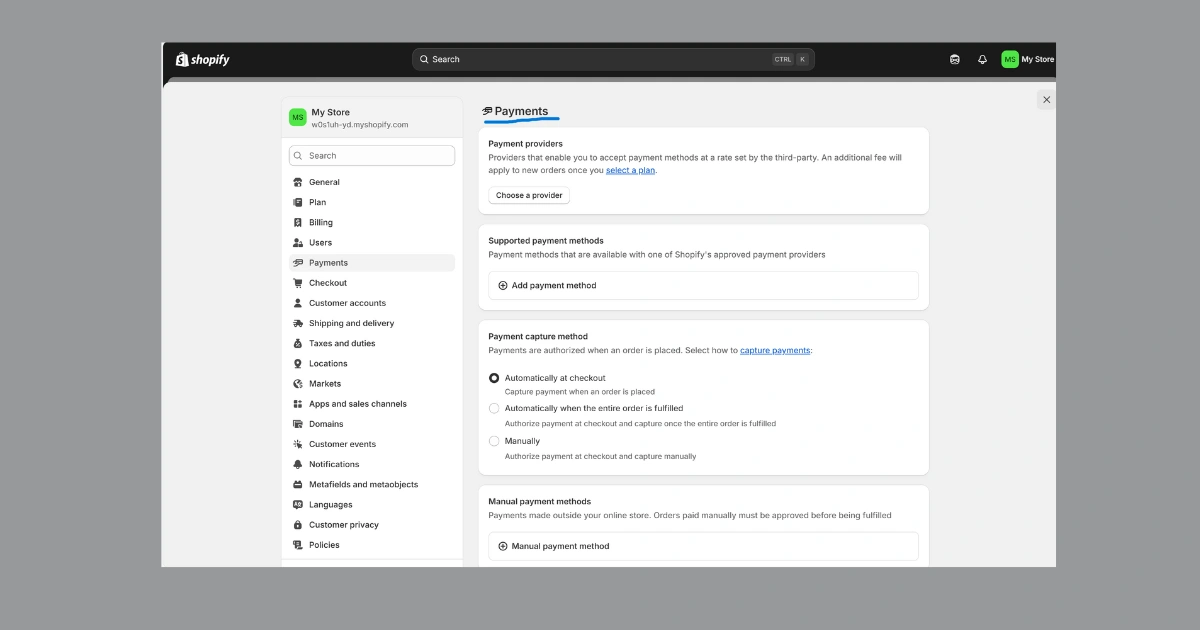This screenshot has width=1200, height=630.
Task: Click the settings sidebar Search field
Action: coord(372,156)
